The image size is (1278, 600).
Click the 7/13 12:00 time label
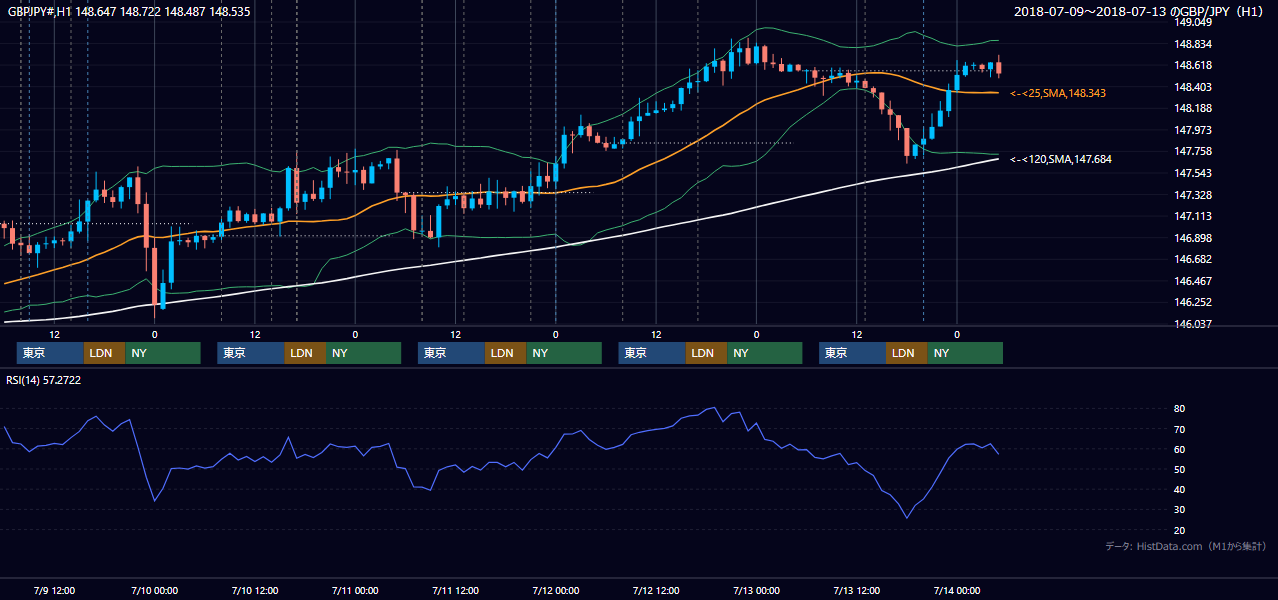tap(857, 590)
